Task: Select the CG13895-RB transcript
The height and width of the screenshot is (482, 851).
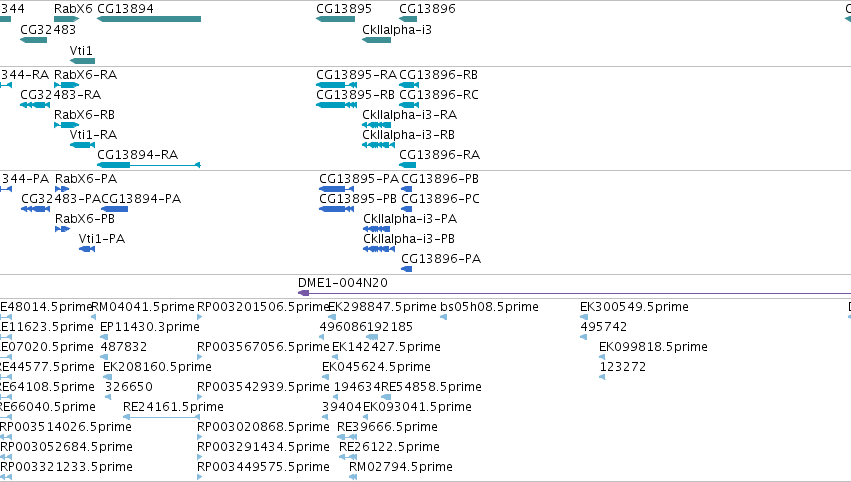Action: tap(336, 105)
